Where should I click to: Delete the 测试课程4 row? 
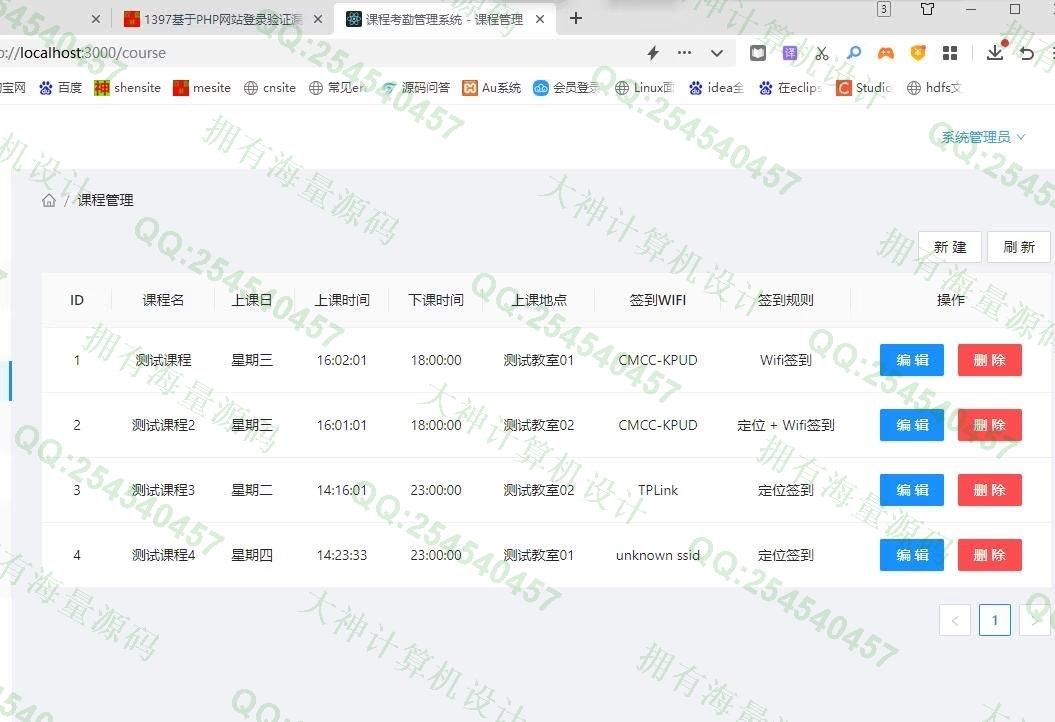pyautogui.click(x=990, y=555)
